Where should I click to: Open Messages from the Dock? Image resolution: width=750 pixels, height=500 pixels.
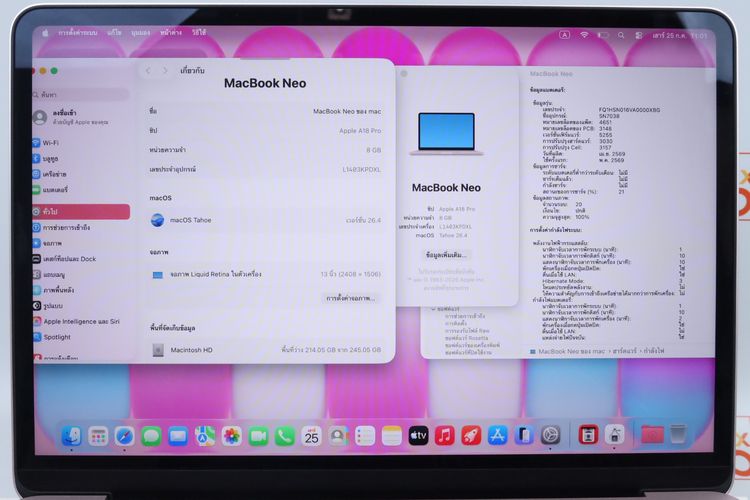click(151, 436)
